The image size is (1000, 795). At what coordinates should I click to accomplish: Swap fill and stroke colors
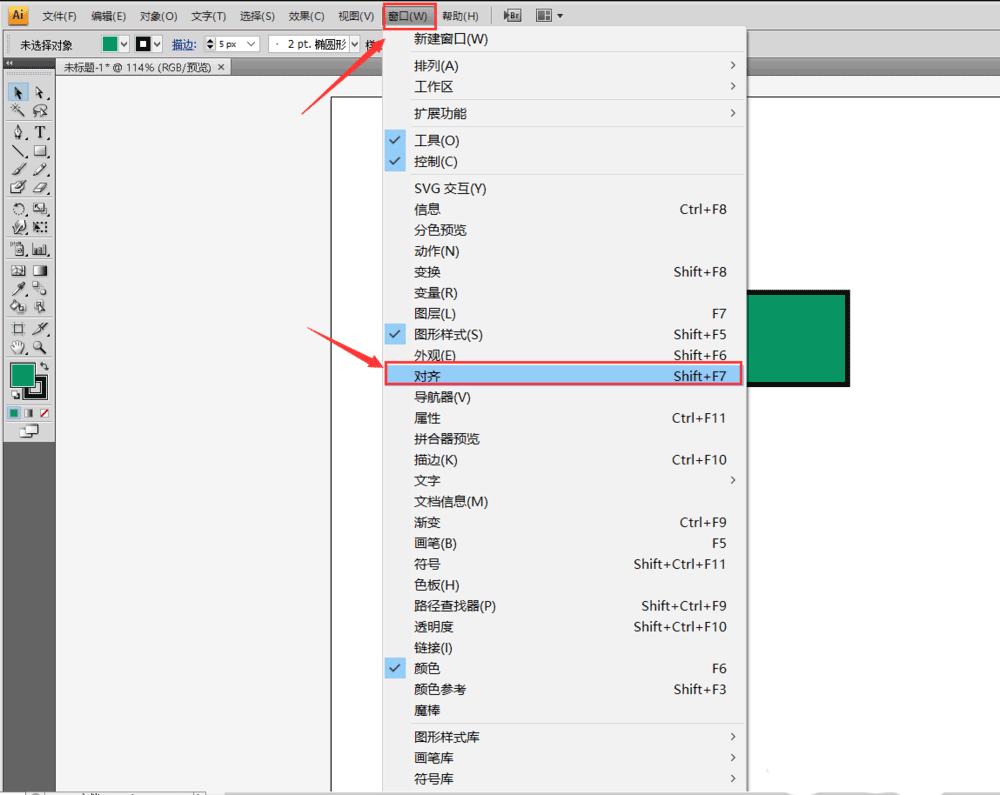pyautogui.click(x=44, y=367)
